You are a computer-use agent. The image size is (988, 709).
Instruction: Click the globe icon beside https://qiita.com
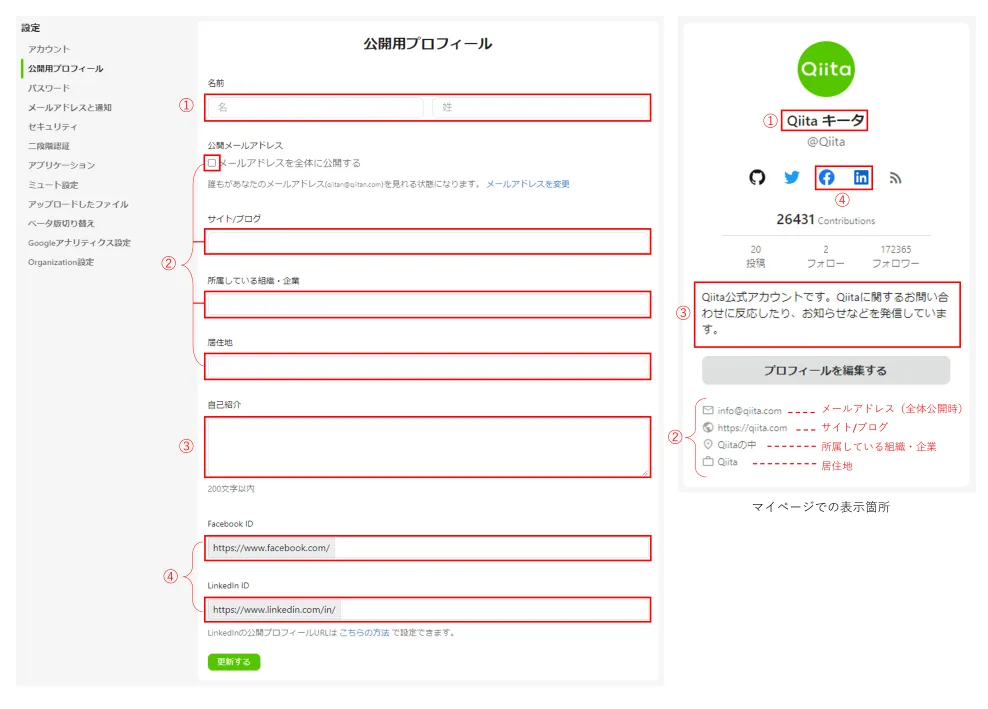click(708, 427)
